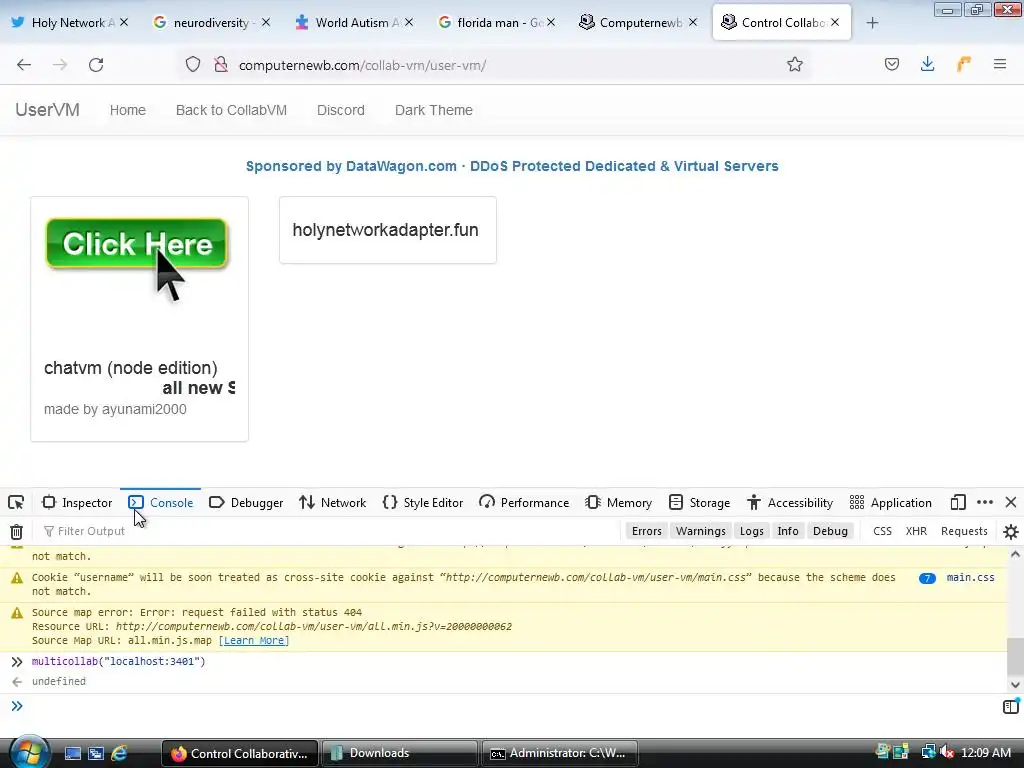
Task: Open the Downloads toolbar arrow icon
Action: point(927,64)
